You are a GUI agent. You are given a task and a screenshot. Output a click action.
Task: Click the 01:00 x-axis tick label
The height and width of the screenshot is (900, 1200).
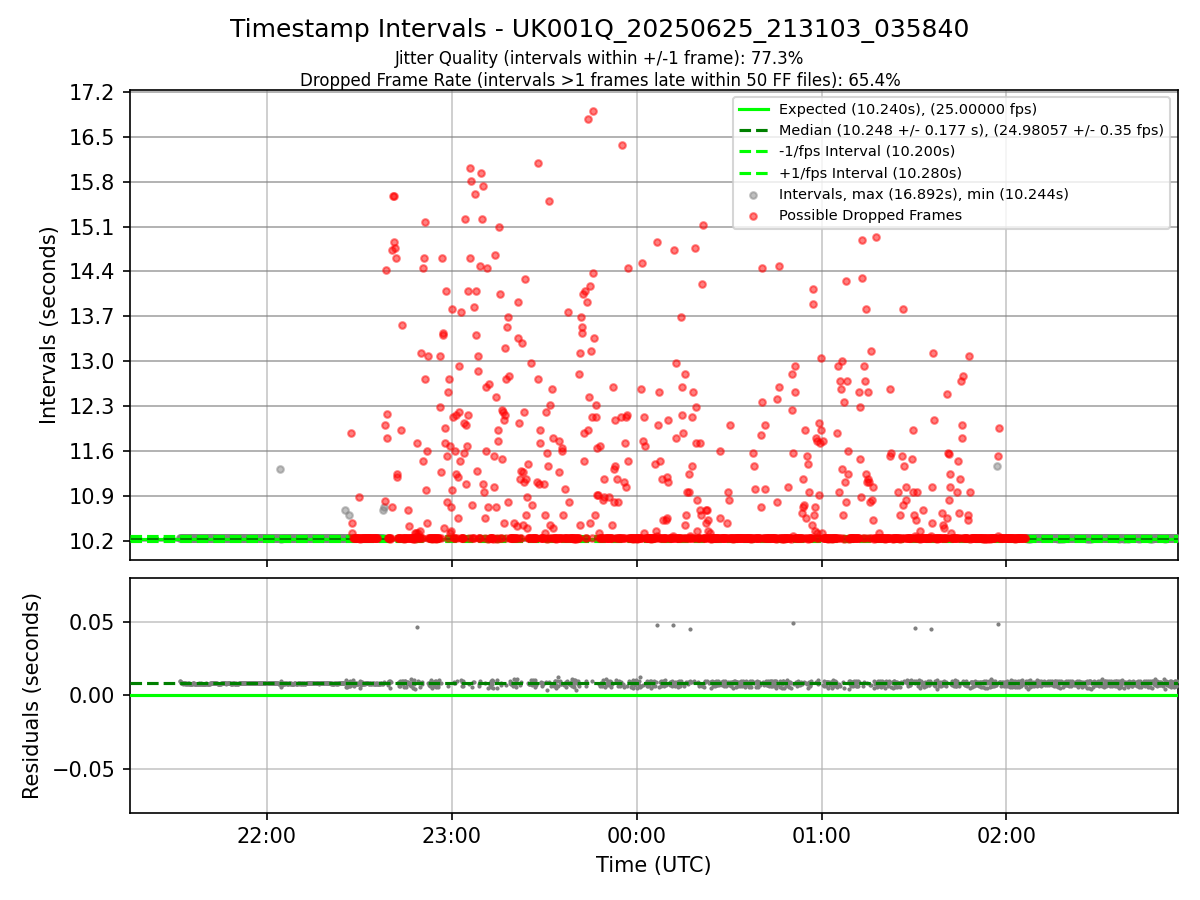[821, 834]
